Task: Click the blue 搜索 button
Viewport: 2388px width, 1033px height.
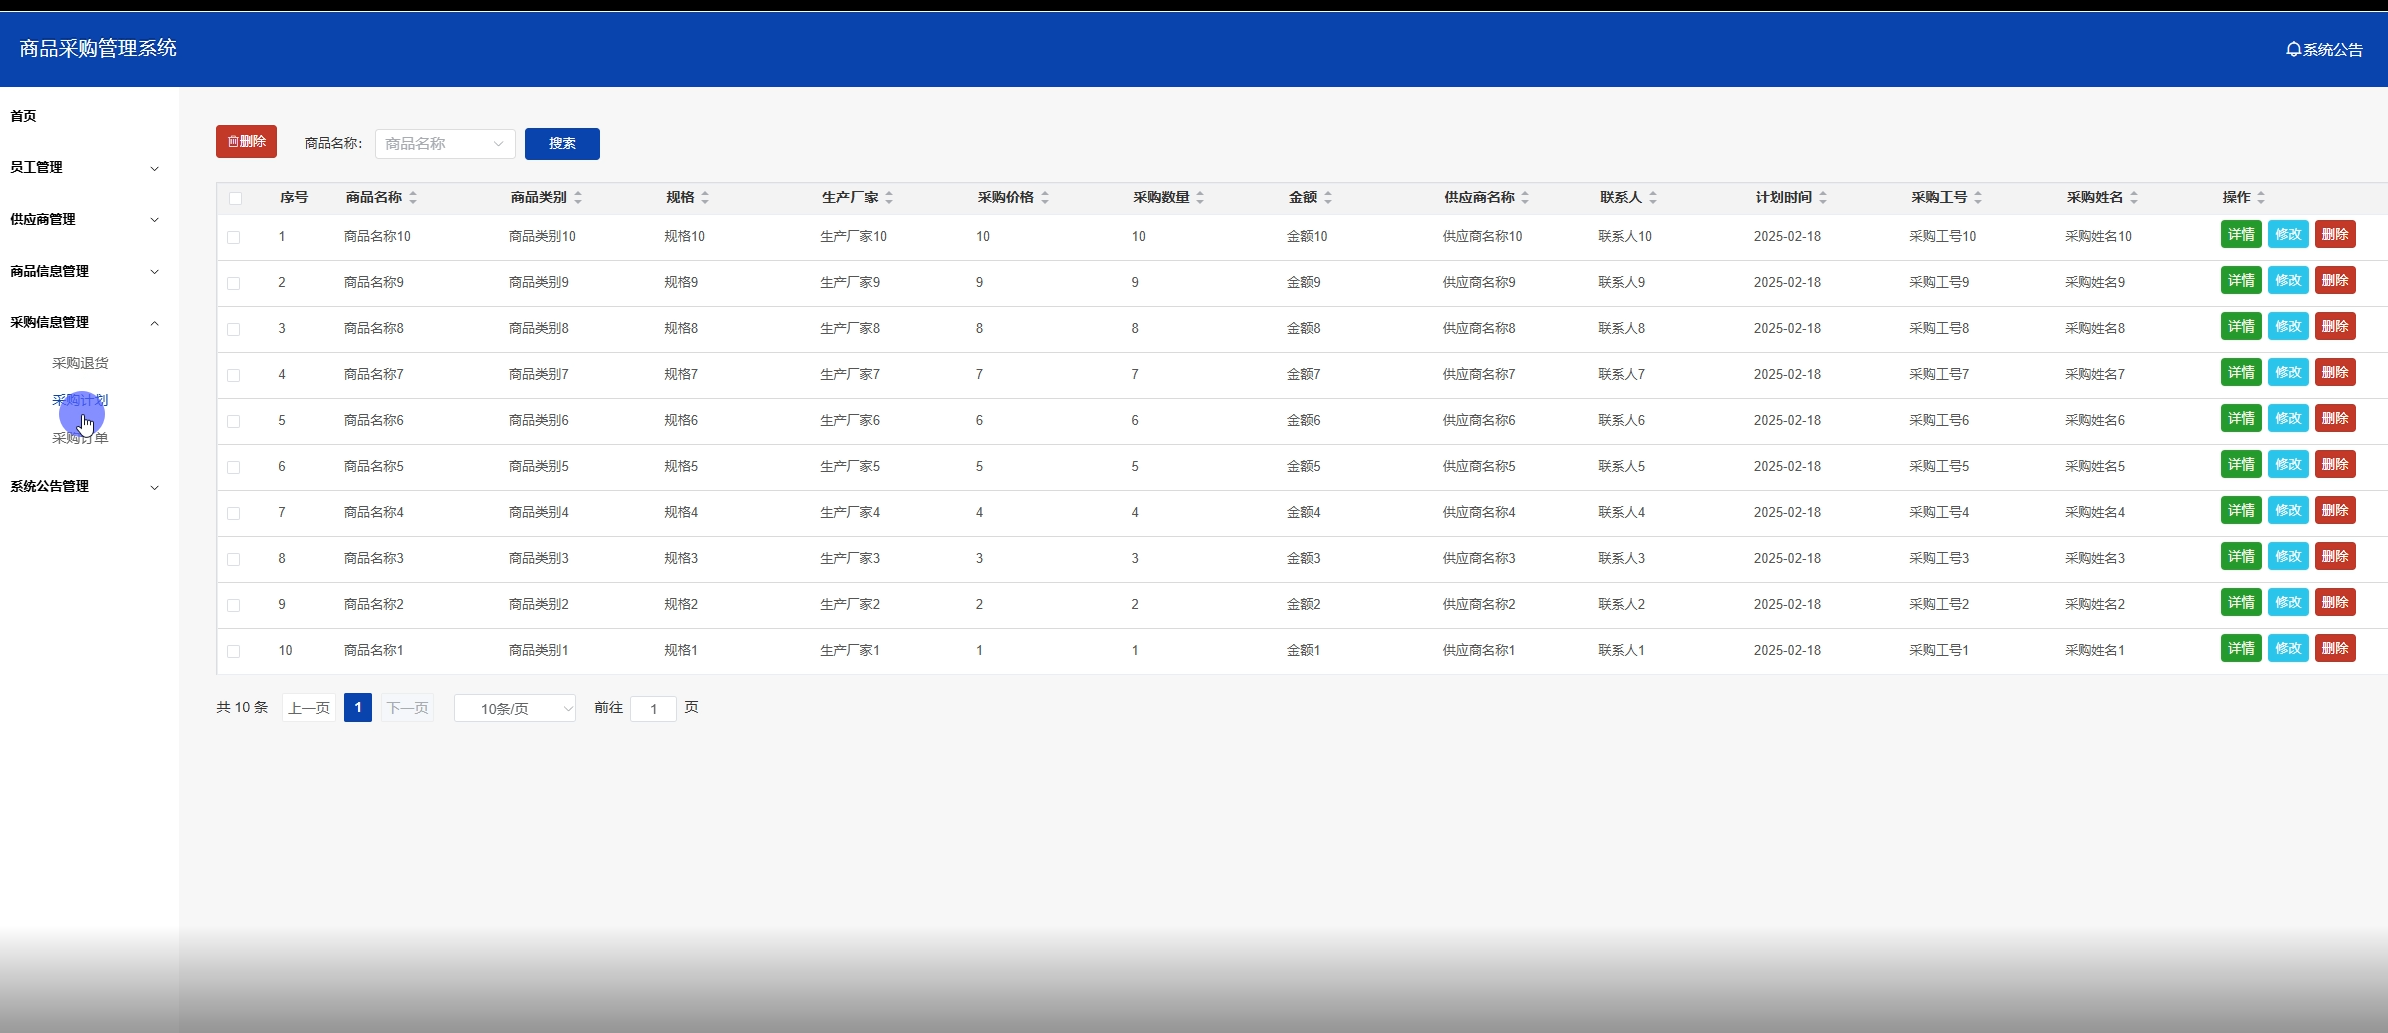Action: tap(562, 144)
